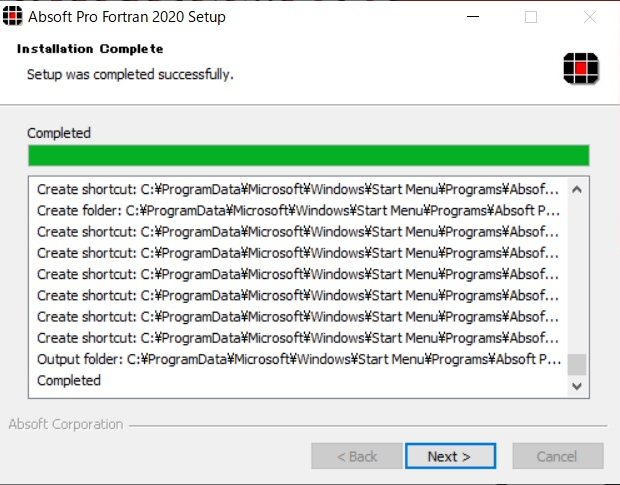Click the log scroll down arrow
This screenshot has height=485, width=620.
(x=577, y=386)
